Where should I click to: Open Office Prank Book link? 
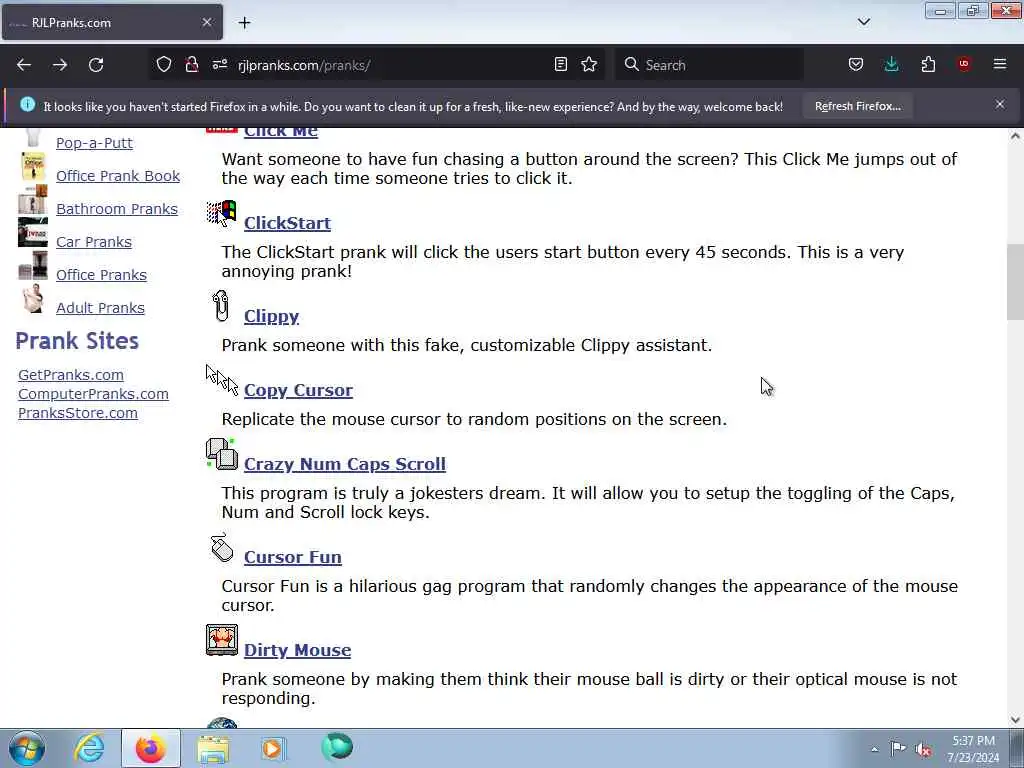click(x=118, y=176)
